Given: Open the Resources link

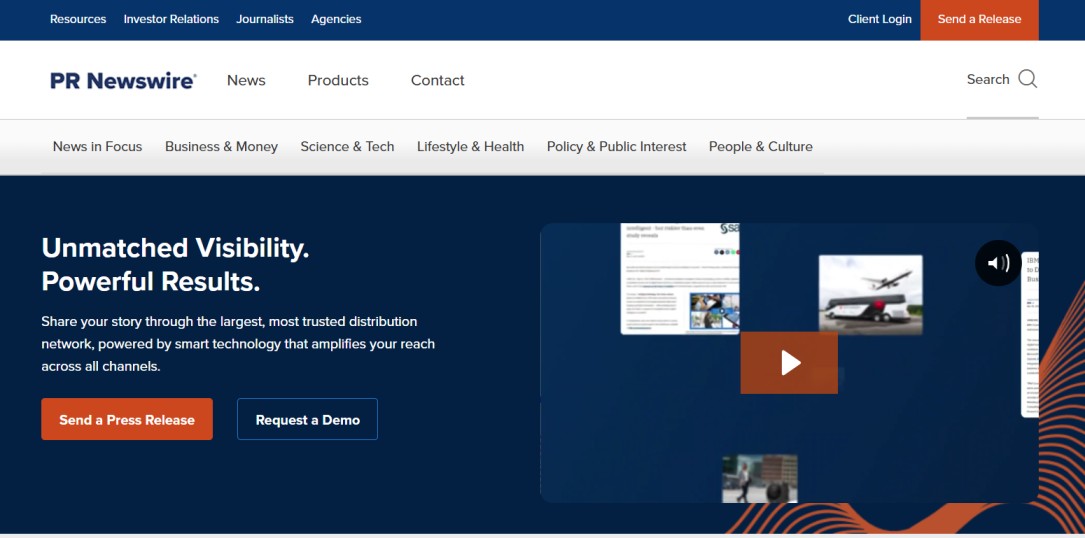Looking at the screenshot, I should pos(78,19).
